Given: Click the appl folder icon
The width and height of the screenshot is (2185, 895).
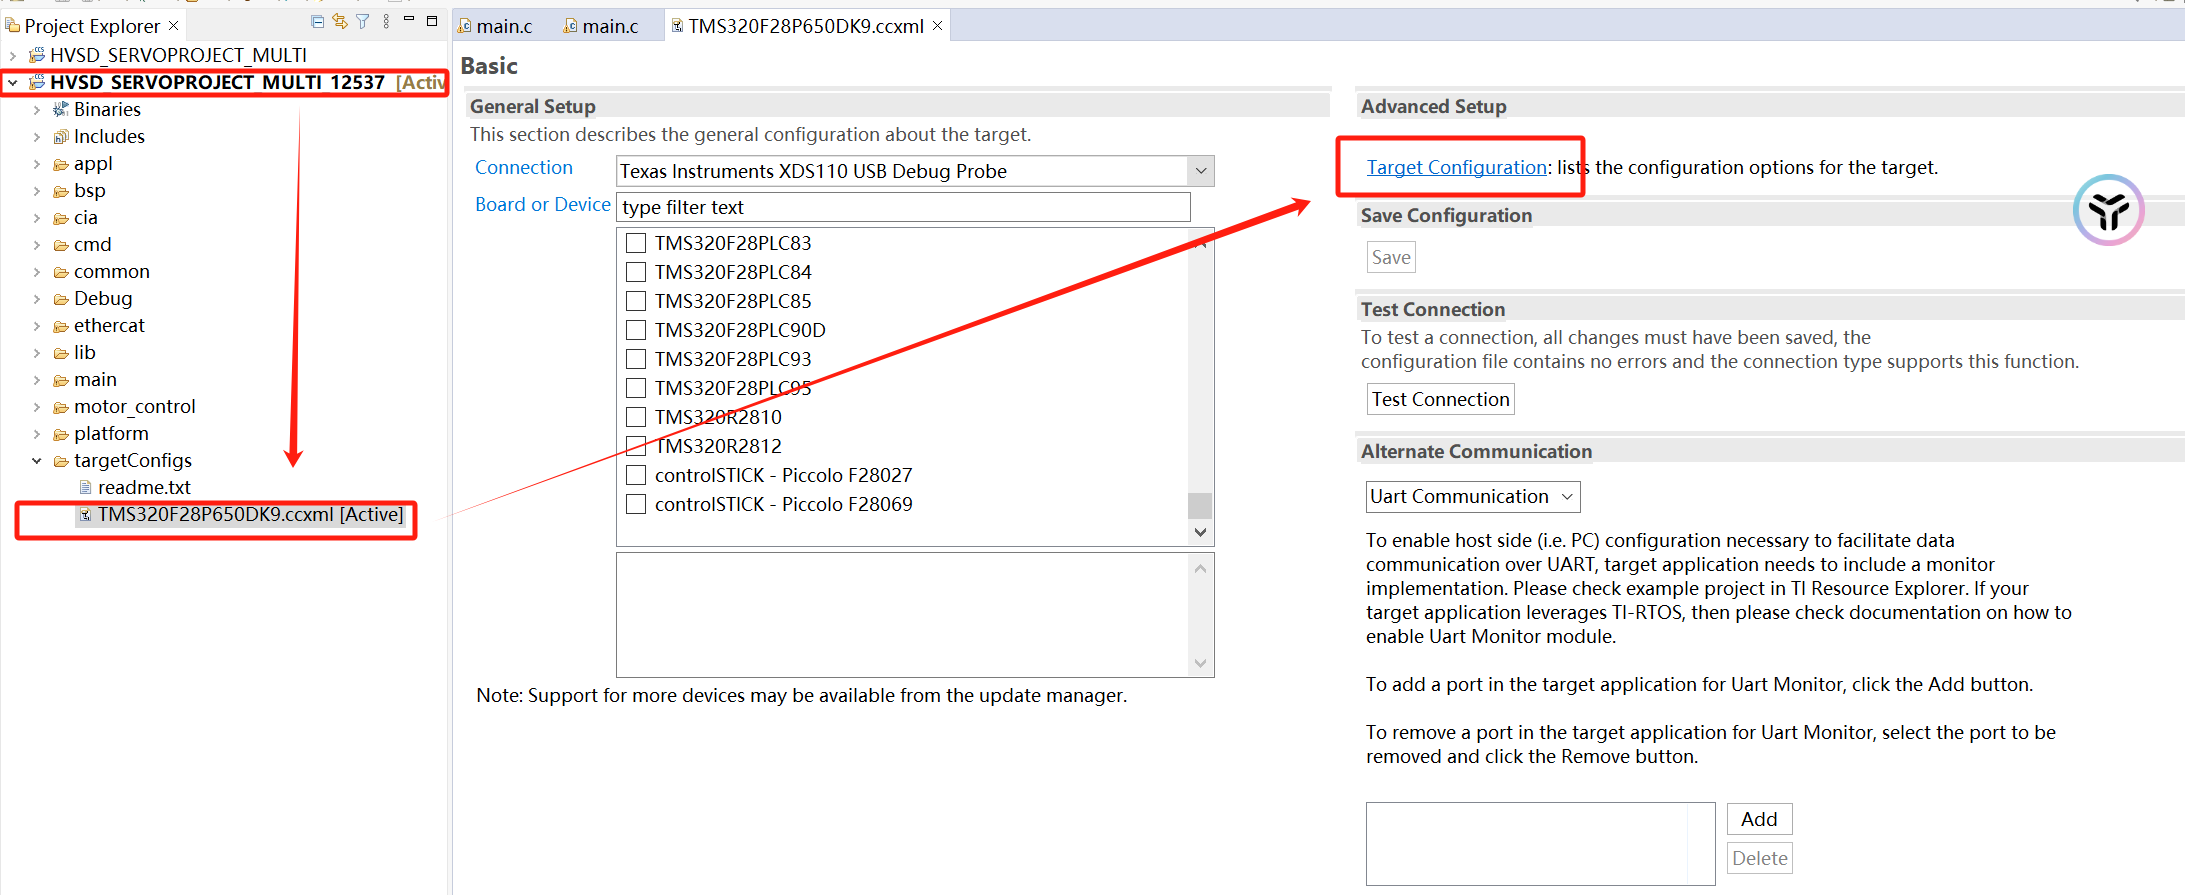Looking at the screenshot, I should coord(61,164).
